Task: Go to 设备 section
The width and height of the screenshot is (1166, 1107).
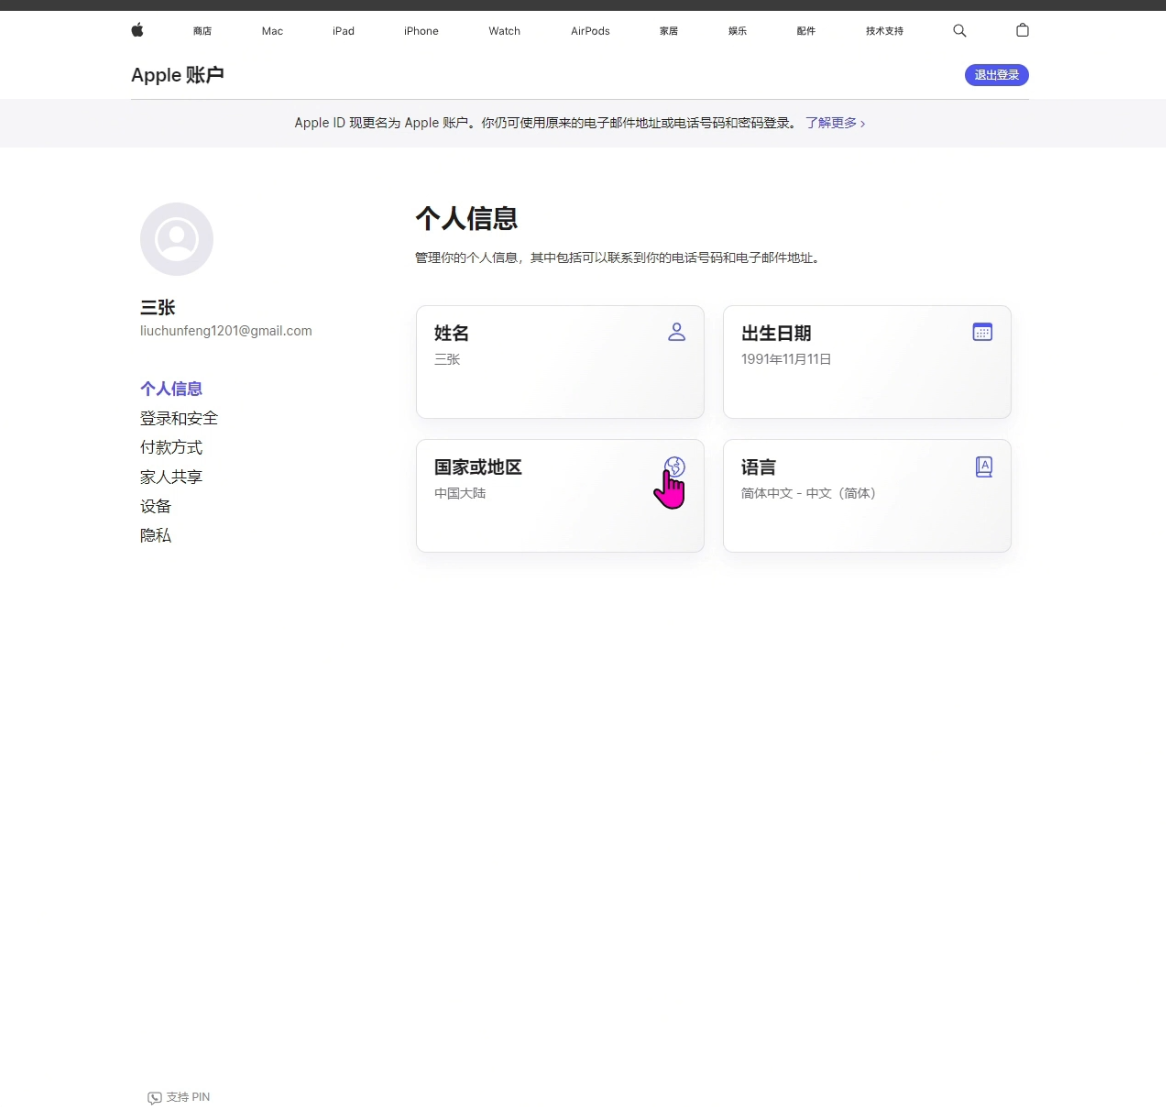Action: point(155,506)
